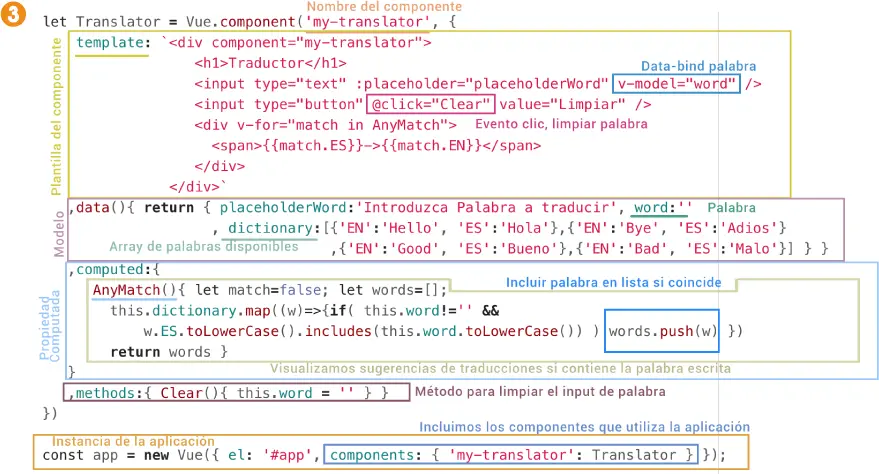Click 'Instancia de la aplicación' label
879x474 pixels.
coord(133,442)
